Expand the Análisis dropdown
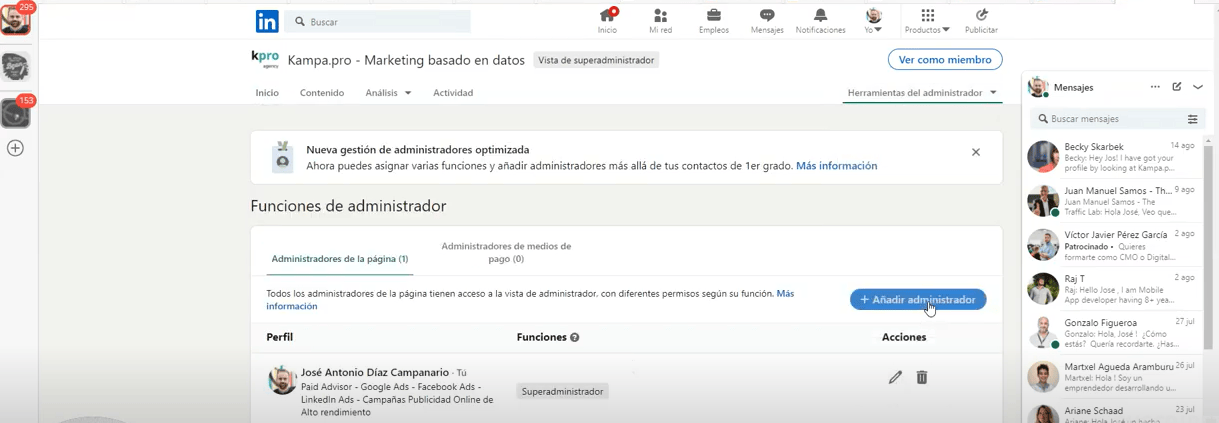 pos(388,93)
